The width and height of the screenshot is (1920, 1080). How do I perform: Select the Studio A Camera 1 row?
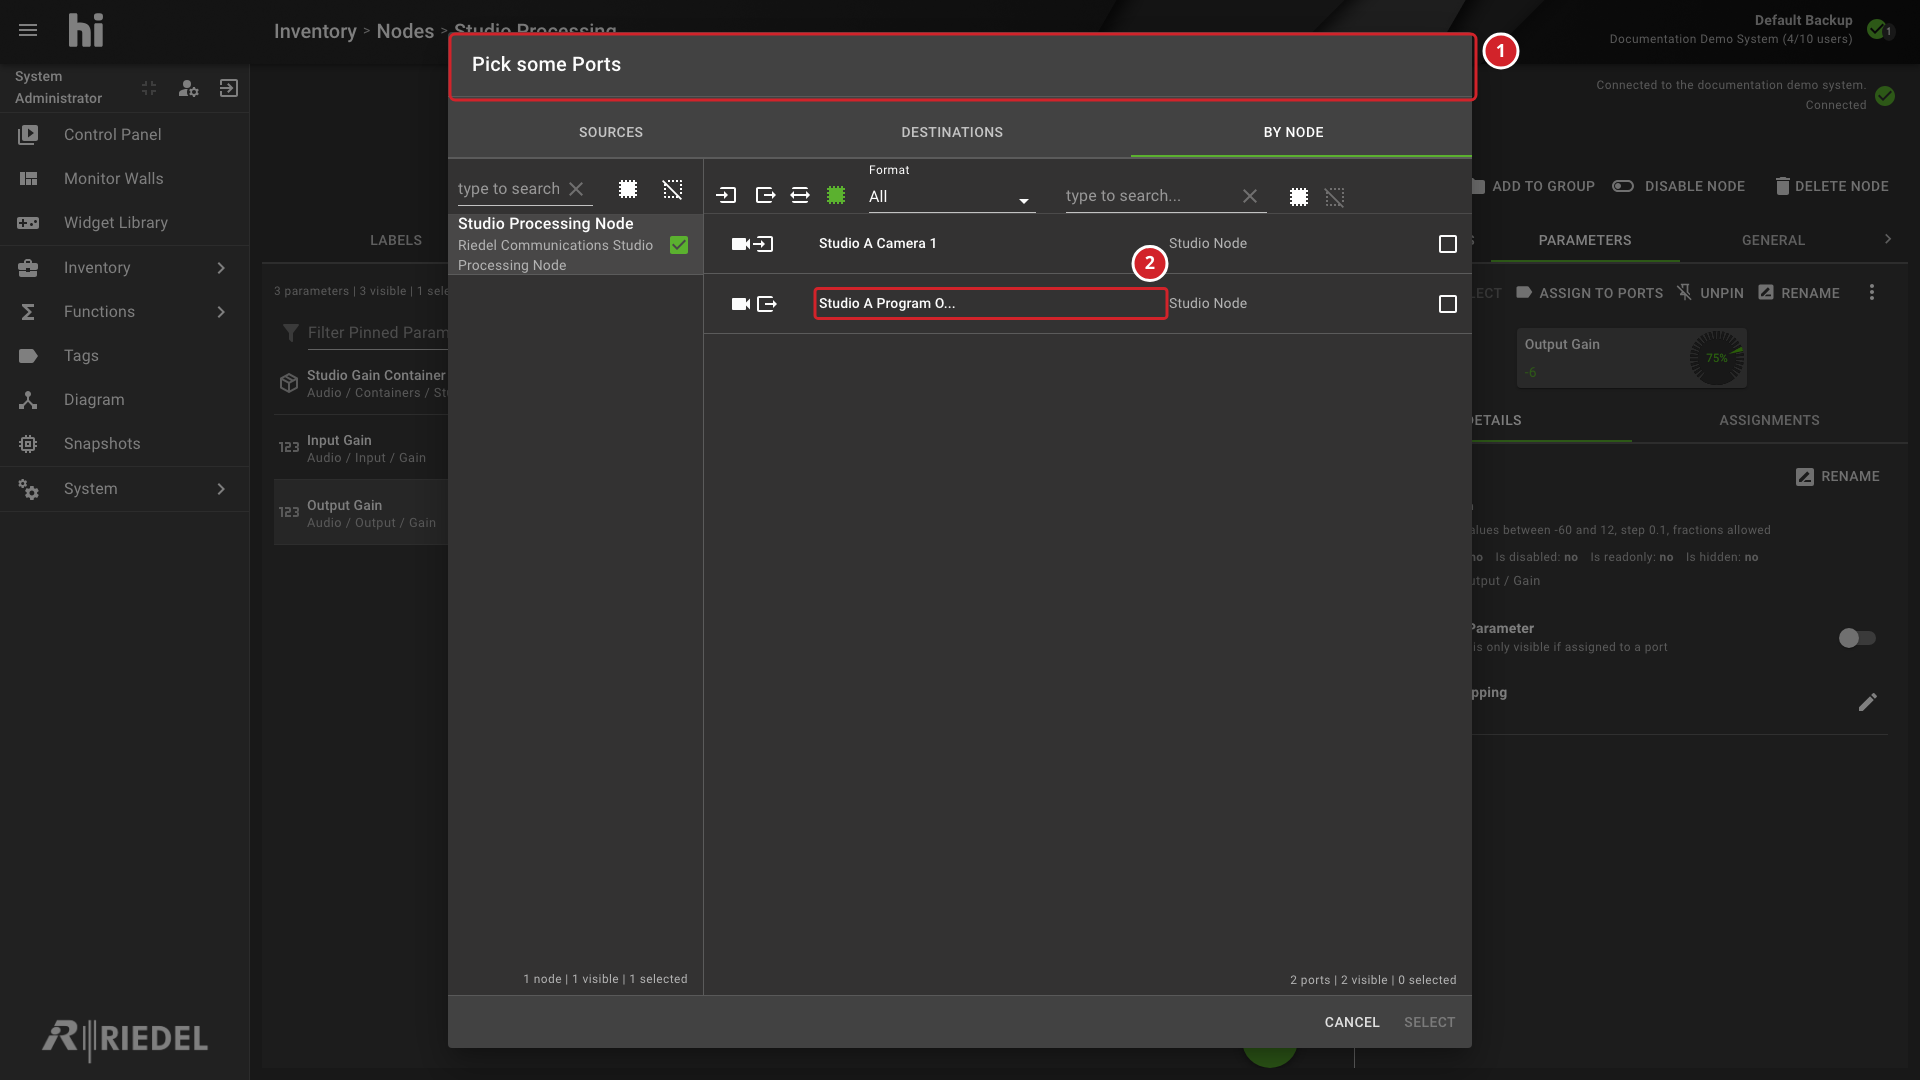pos(1087,244)
